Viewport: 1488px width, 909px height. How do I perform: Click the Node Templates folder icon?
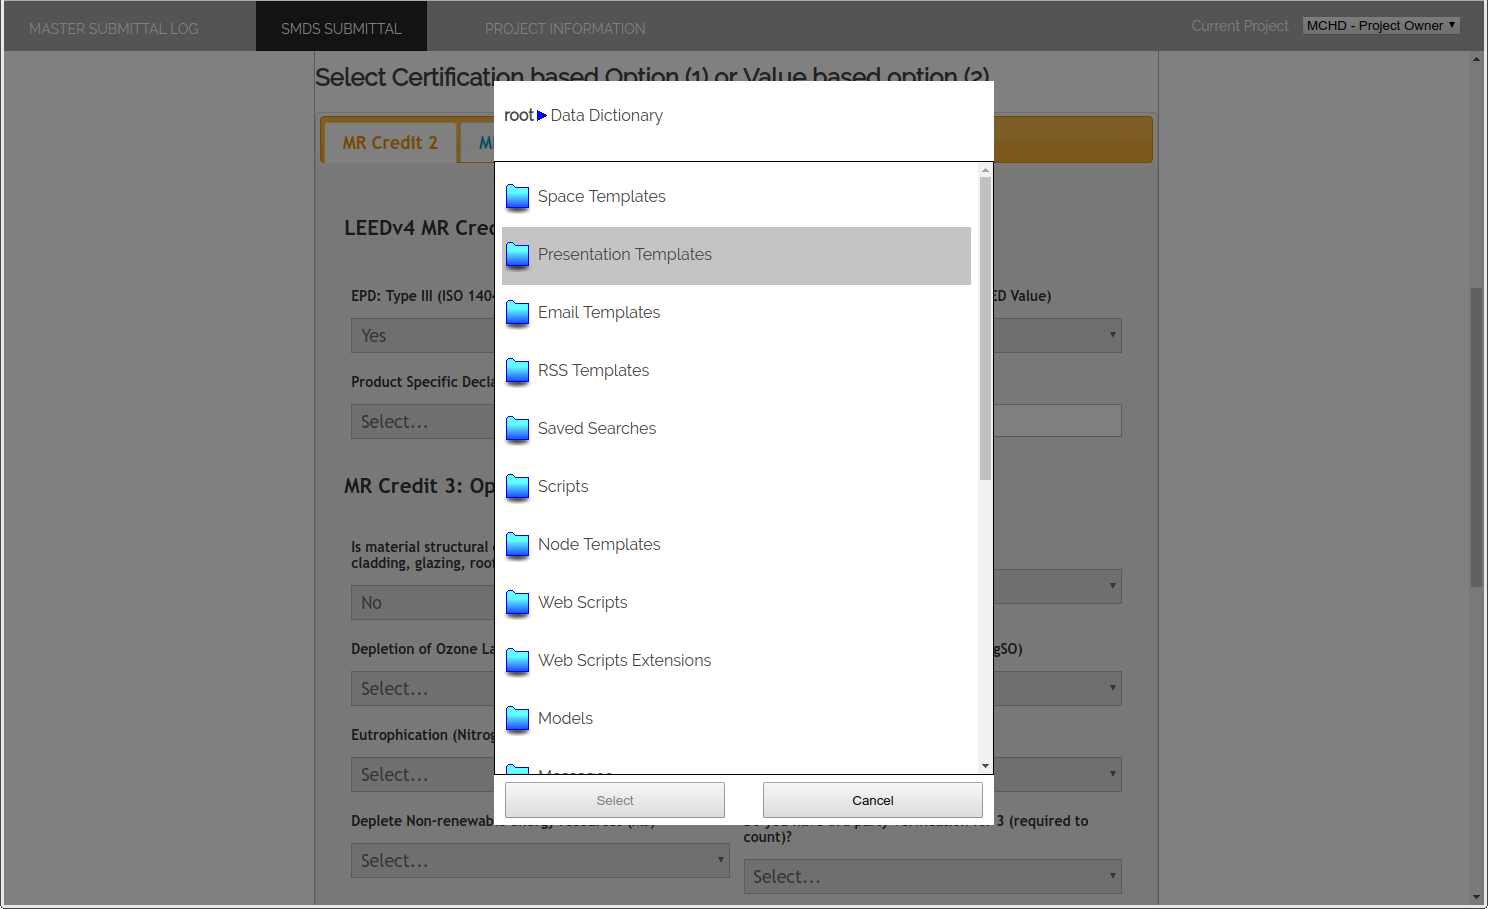coord(517,545)
